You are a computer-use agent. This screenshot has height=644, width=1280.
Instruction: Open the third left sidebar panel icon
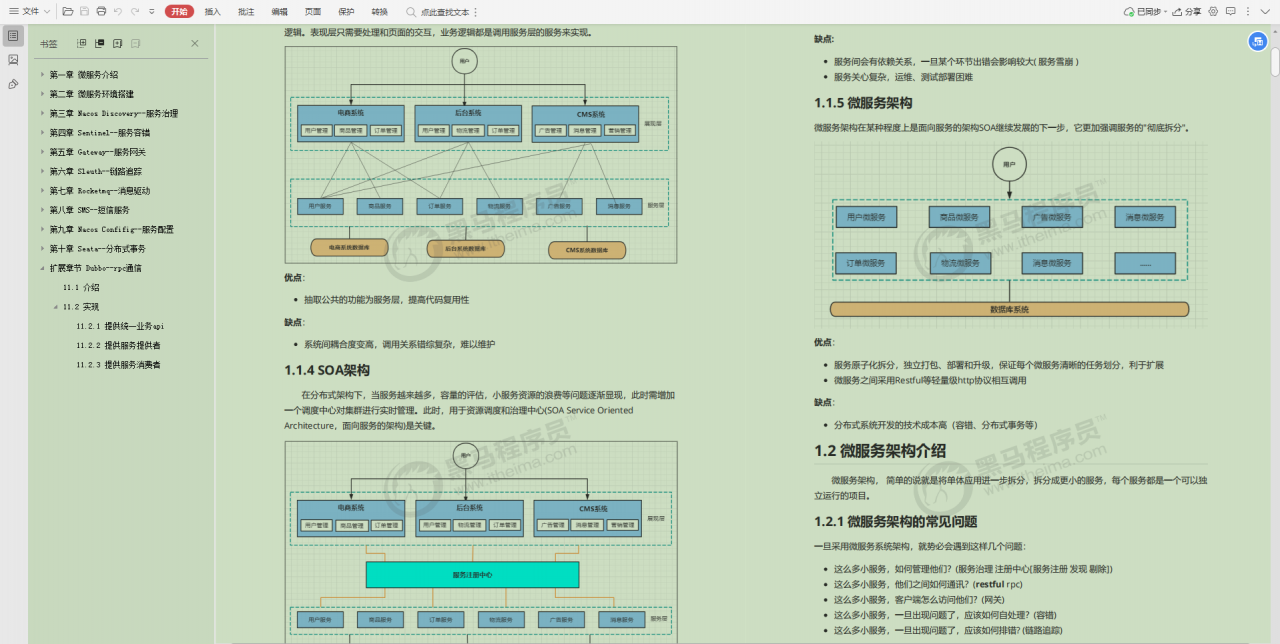pyautogui.click(x=13, y=83)
